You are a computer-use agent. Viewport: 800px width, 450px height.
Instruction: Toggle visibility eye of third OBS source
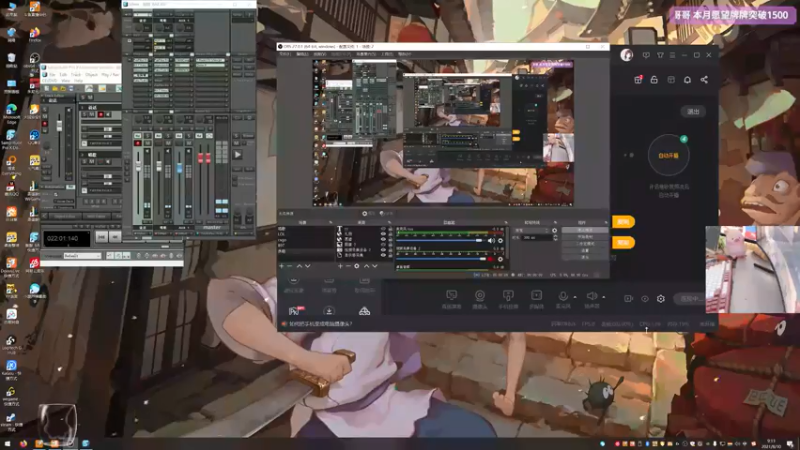click(383, 239)
